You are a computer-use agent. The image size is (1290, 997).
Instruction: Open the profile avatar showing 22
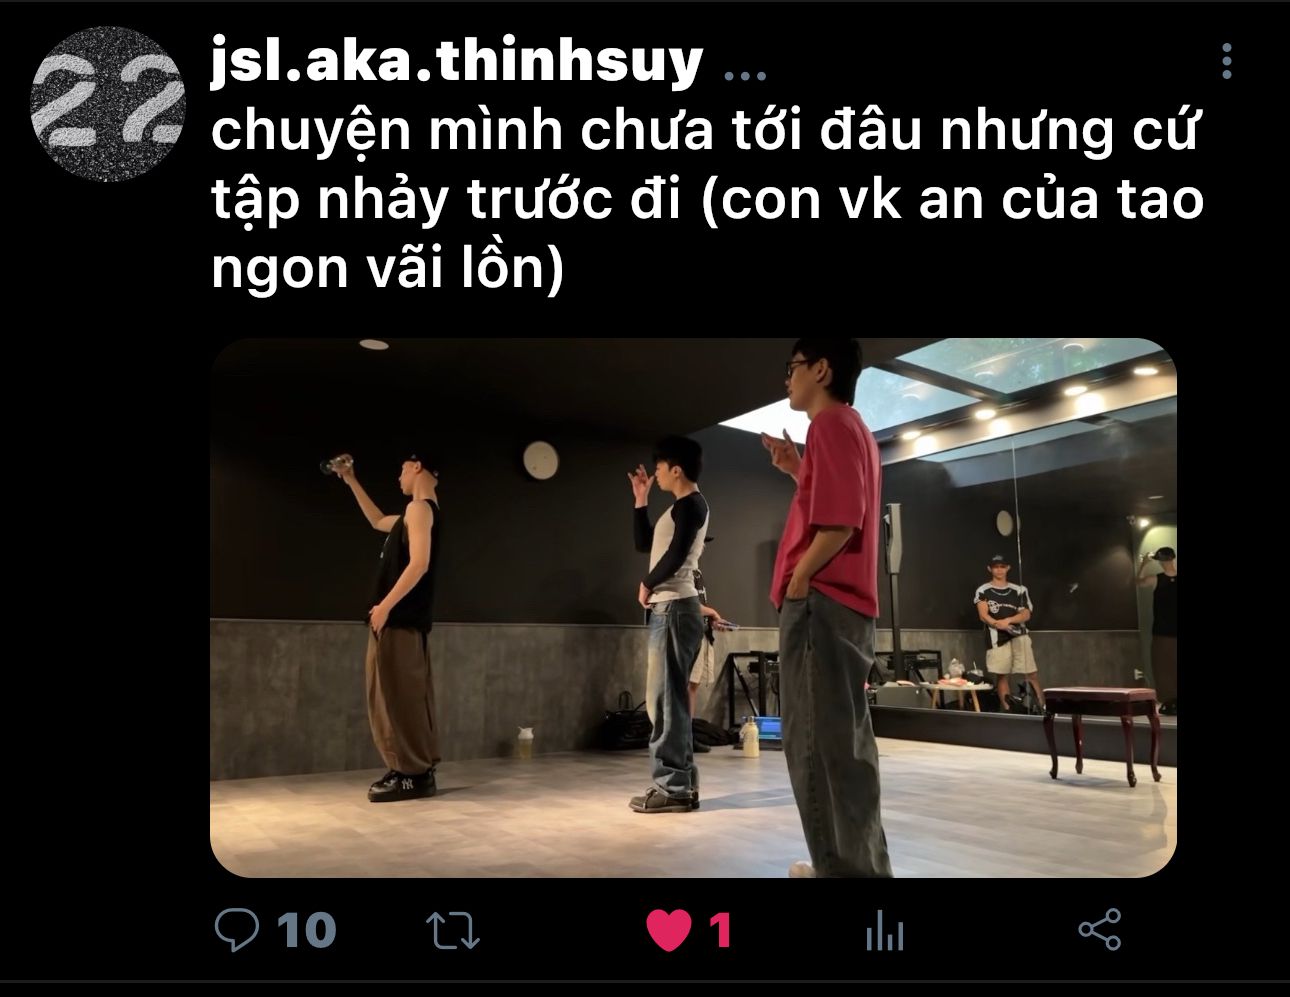coord(108,104)
